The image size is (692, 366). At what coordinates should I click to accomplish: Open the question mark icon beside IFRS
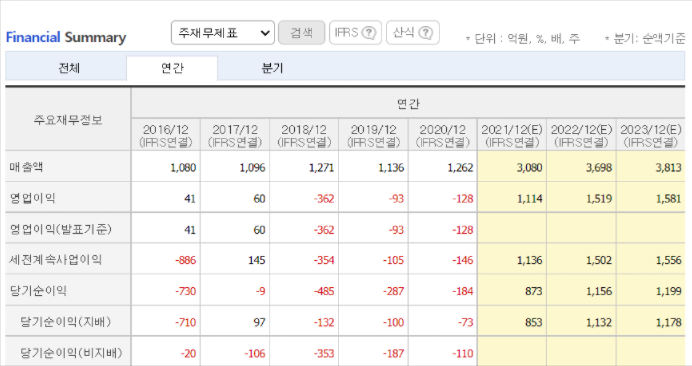coord(369,33)
